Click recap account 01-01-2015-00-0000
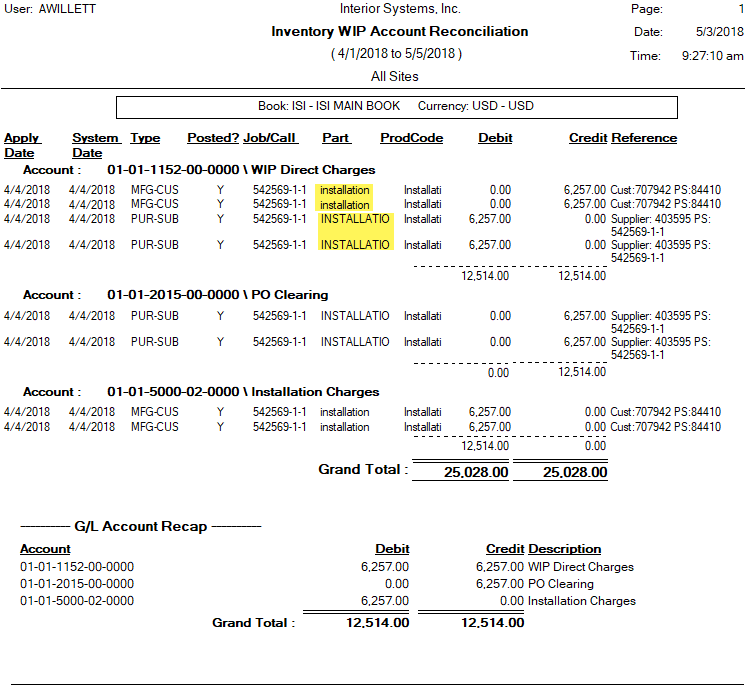This screenshot has height=698, width=750. point(77,584)
